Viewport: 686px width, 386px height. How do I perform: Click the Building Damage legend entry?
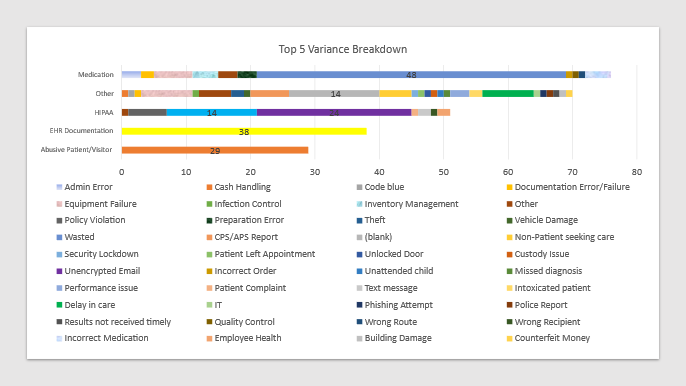click(394, 338)
